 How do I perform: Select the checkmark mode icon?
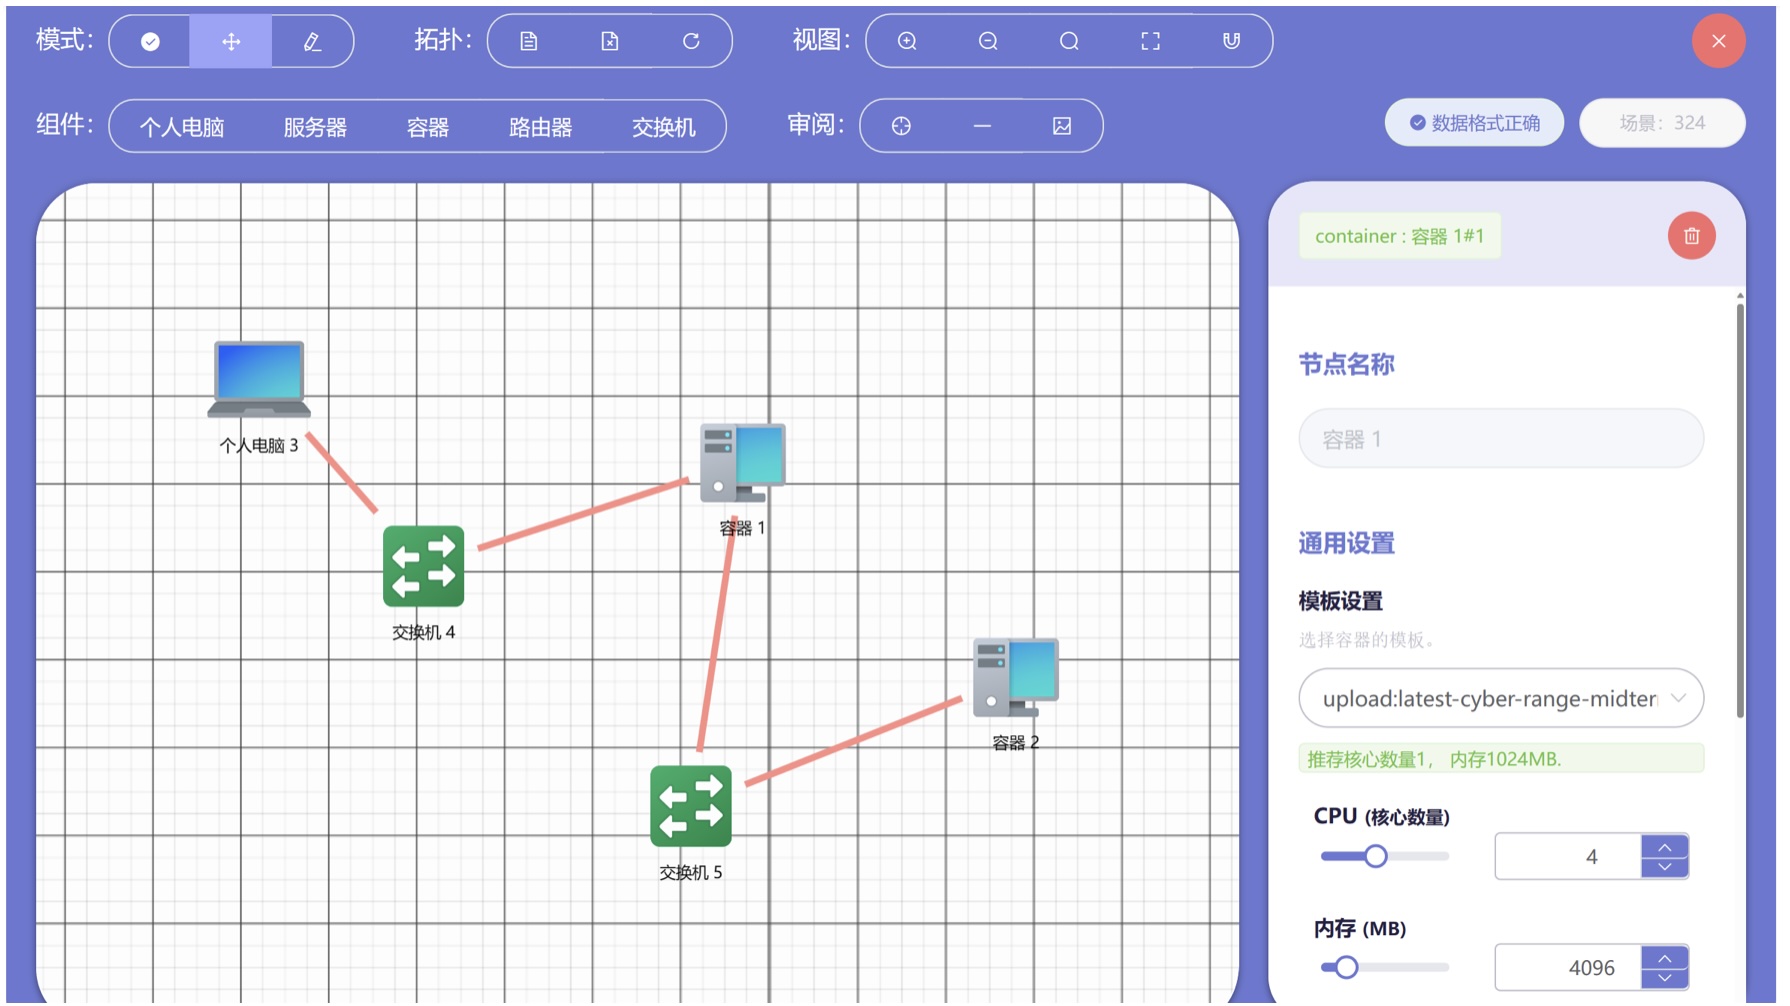150,41
